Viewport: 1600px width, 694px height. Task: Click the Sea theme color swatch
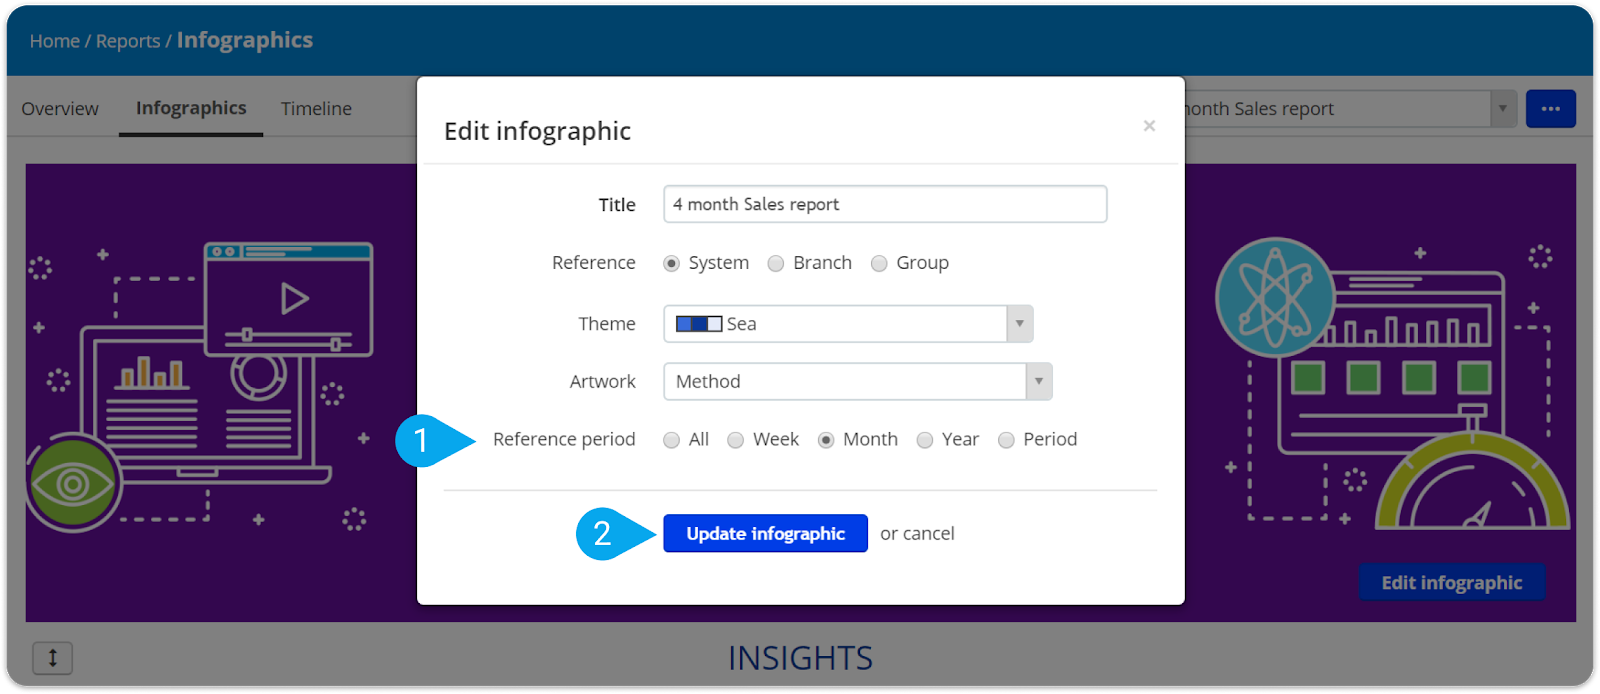(x=699, y=324)
